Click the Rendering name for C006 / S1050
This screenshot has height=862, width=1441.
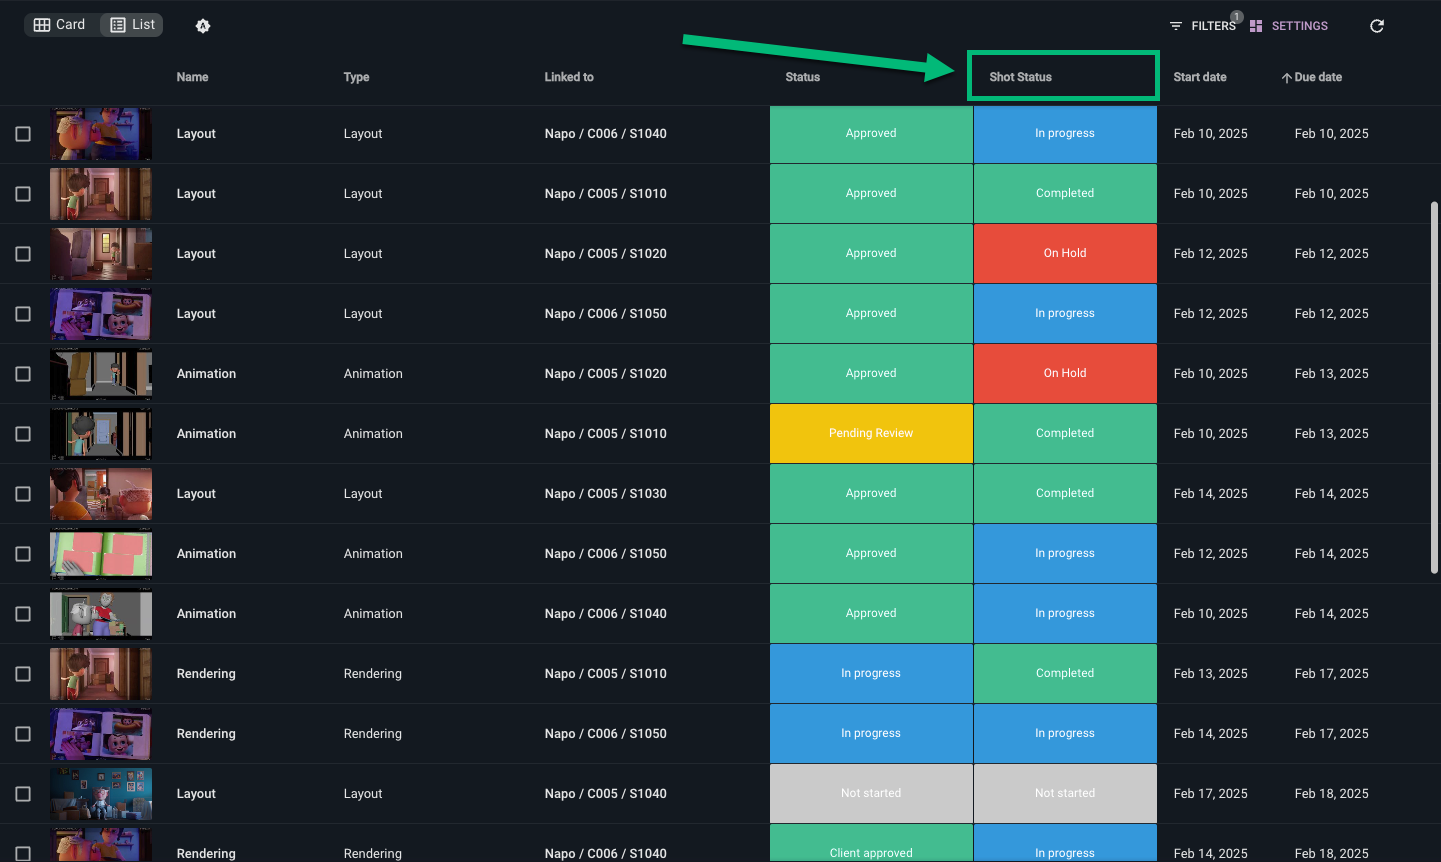[x=206, y=734]
